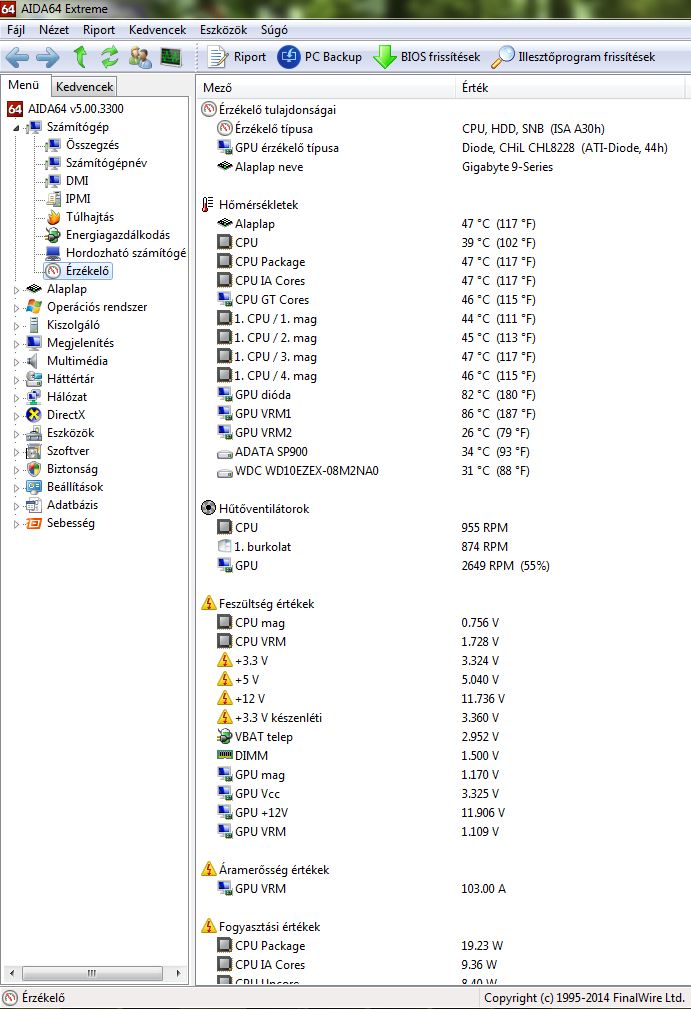Viewport: 691px width, 1009px height.
Task: Click the Riport toolbar button
Action: (236, 57)
